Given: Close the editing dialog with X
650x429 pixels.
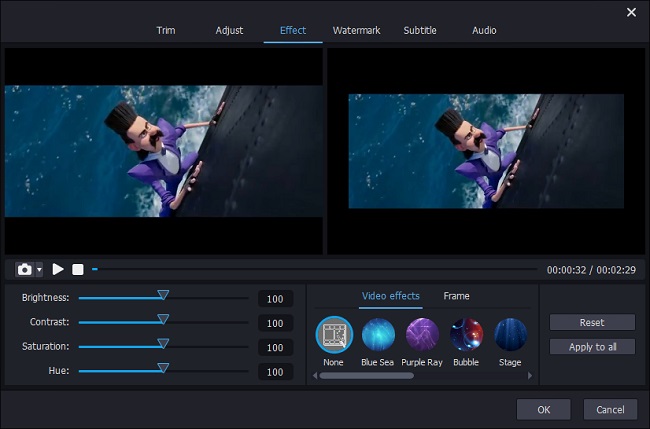Looking at the screenshot, I should 631,12.
